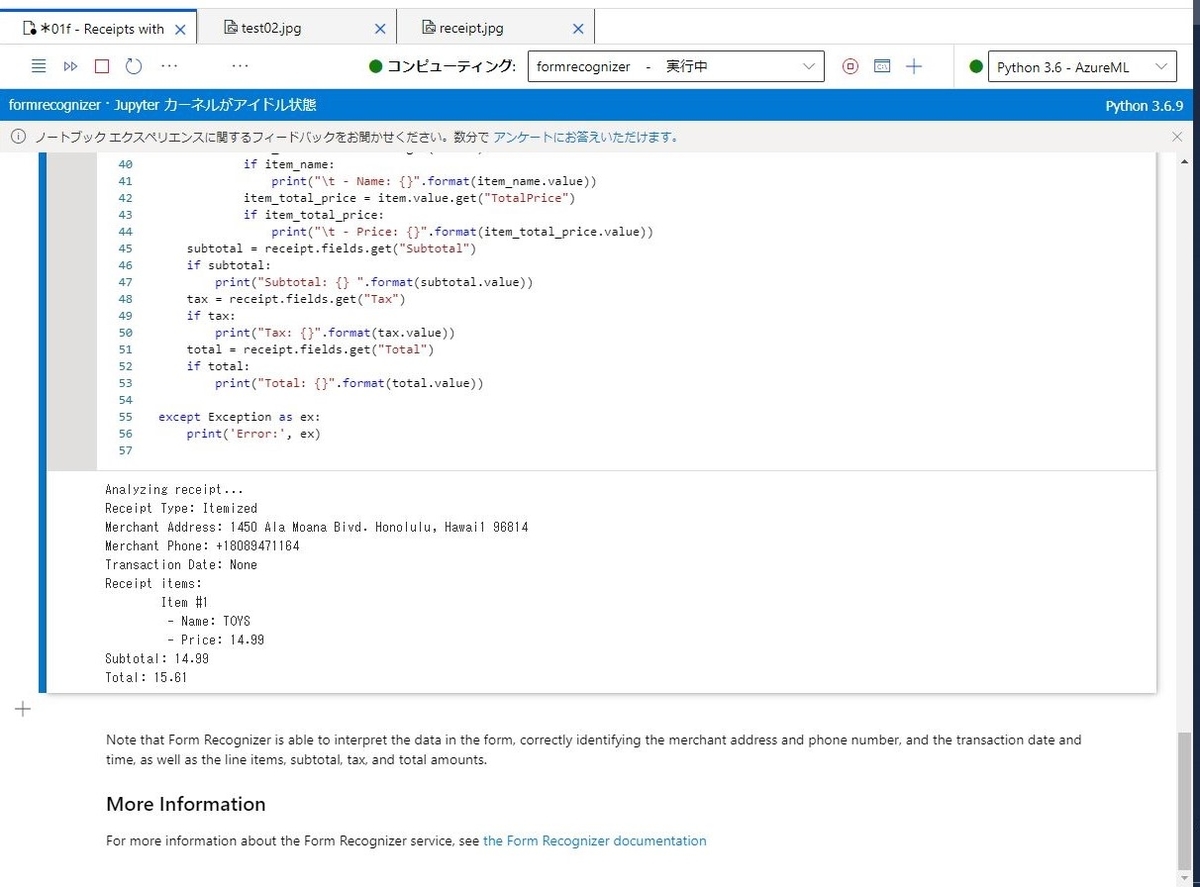Open the hamburger menu in notebook toolbar
Viewport: 1200px width, 887px height.
coord(38,66)
